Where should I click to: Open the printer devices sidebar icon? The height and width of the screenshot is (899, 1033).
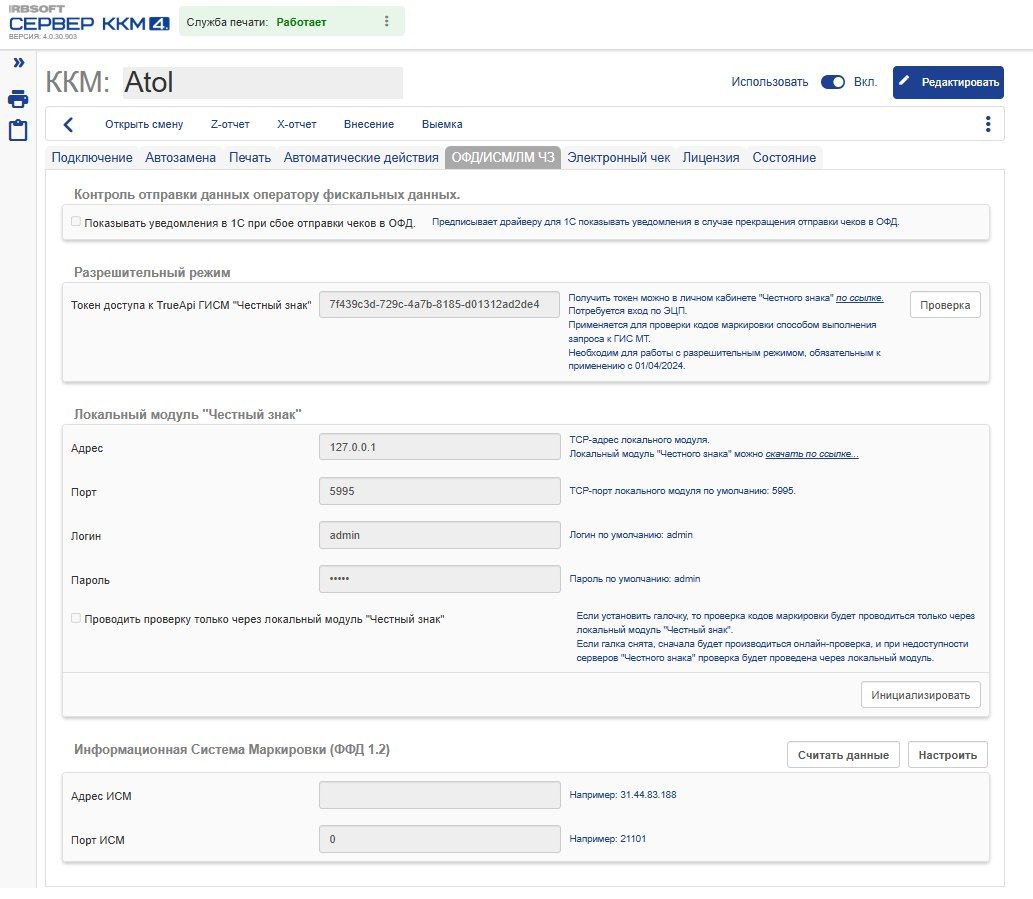(x=18, y=99)
